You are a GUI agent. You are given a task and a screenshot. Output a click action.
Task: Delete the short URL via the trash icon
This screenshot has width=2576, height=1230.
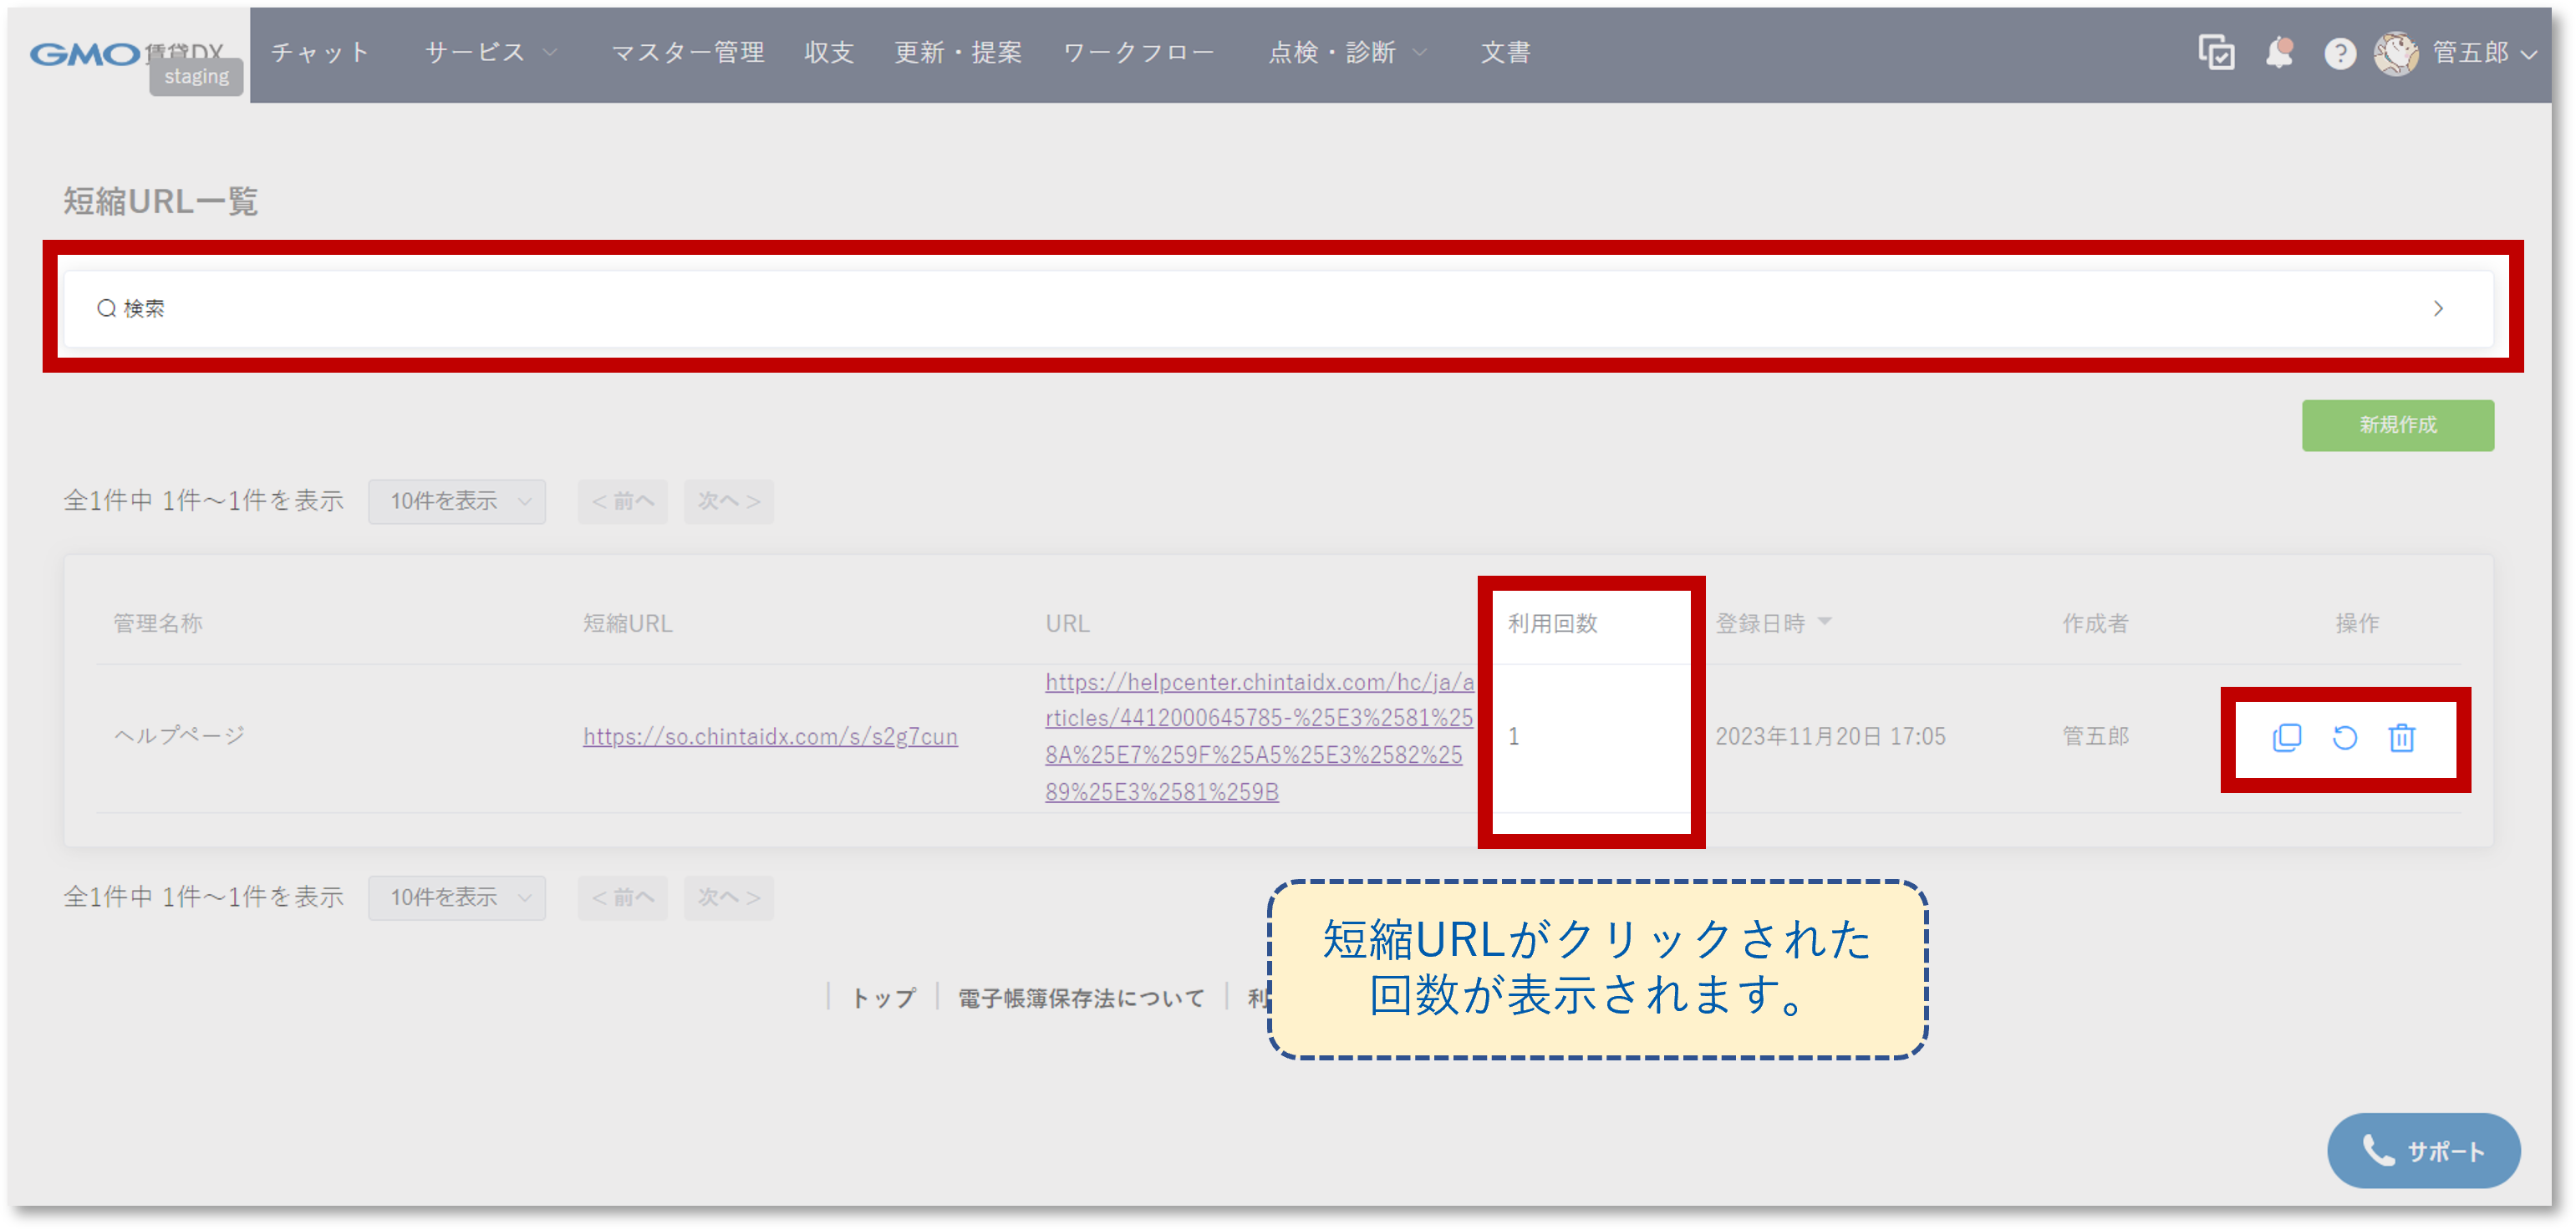[2402, 739]
